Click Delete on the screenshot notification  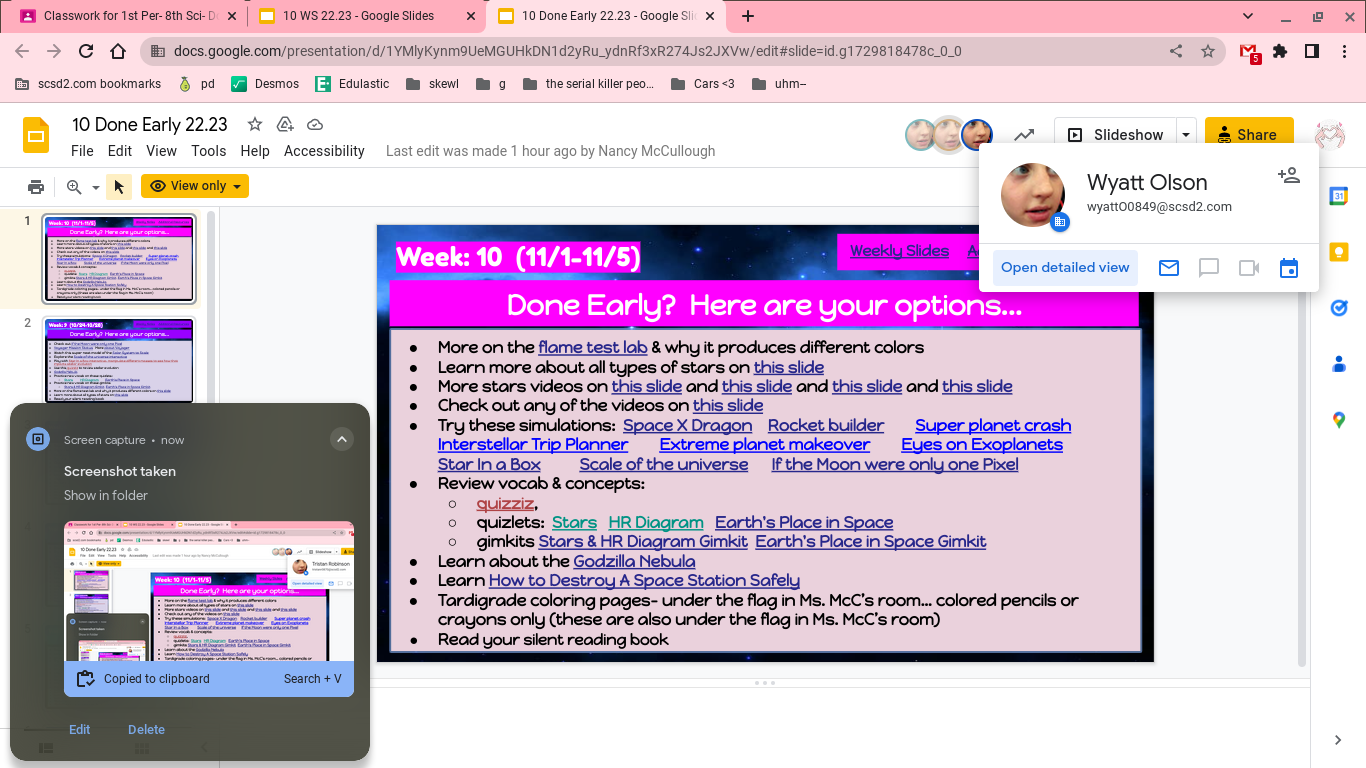tap(146, 729)
